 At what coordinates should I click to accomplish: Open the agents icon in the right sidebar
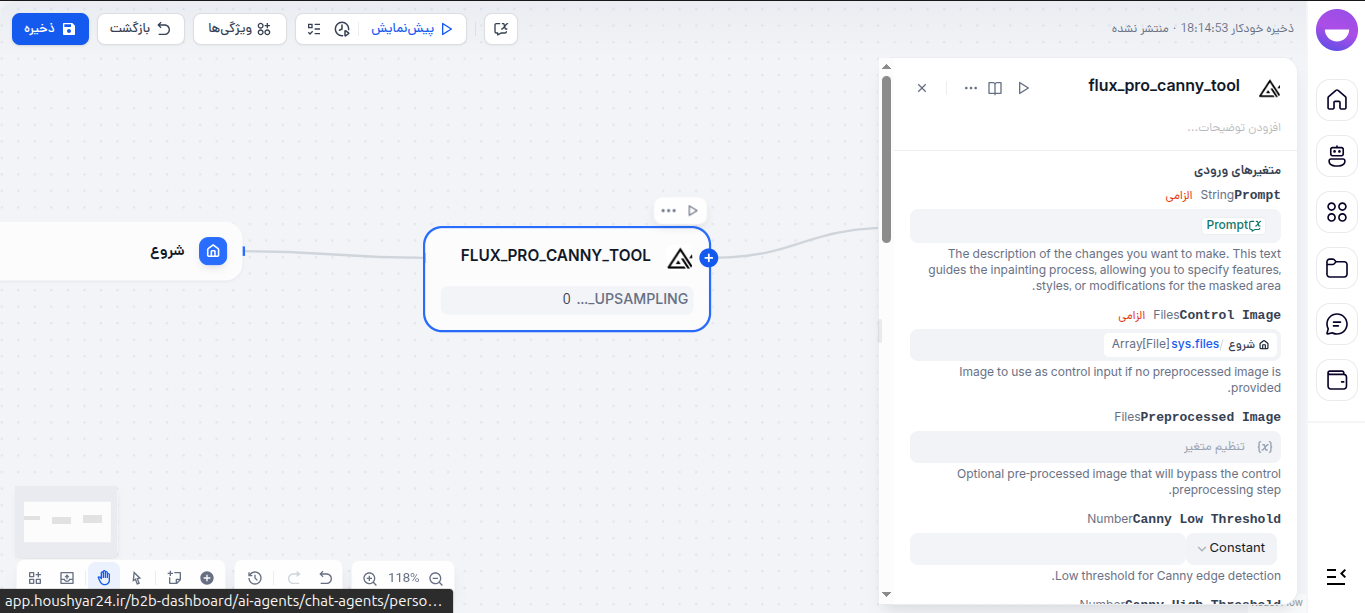point(1337,156)
